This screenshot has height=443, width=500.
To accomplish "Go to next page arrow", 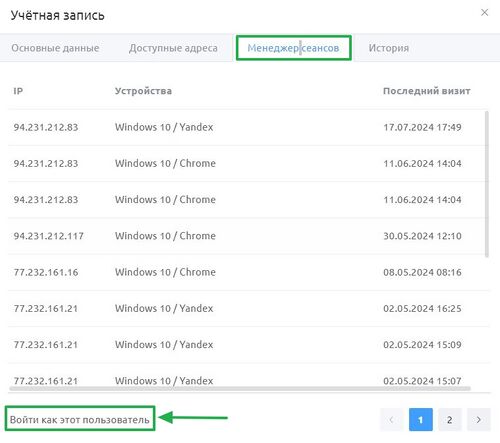I will click(x=479, y=419).
